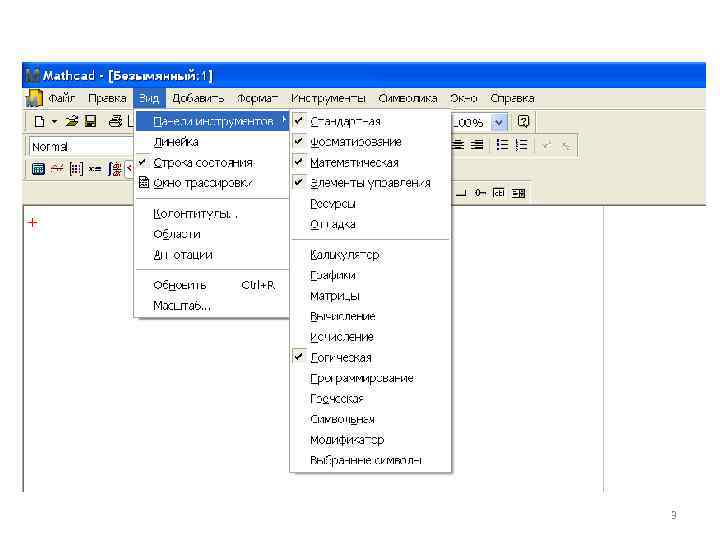This screenshot has width=720, height=540.
Task: Open the Окно menu
Action: coord(464,98)
